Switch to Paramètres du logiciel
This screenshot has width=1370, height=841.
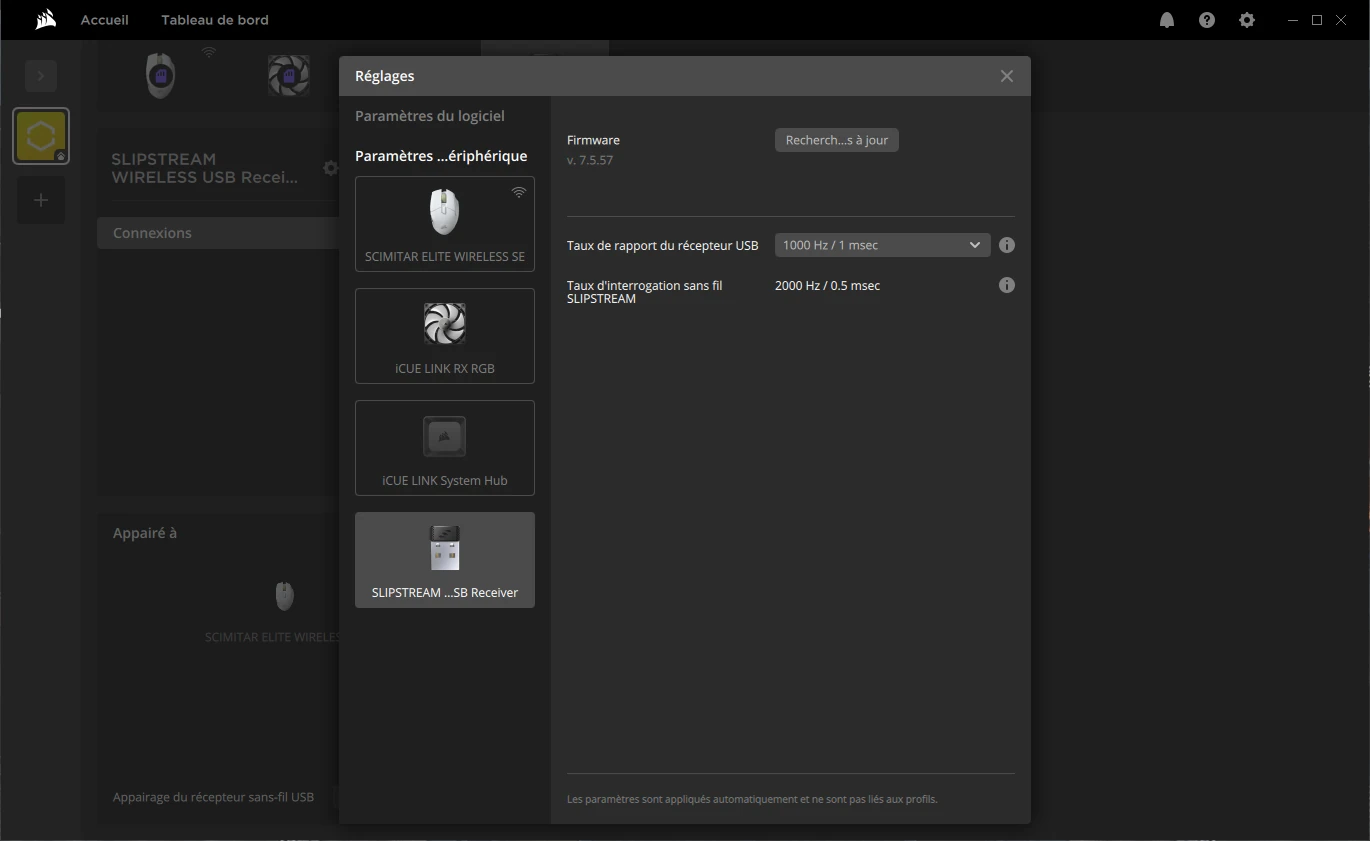click(430, 116)
